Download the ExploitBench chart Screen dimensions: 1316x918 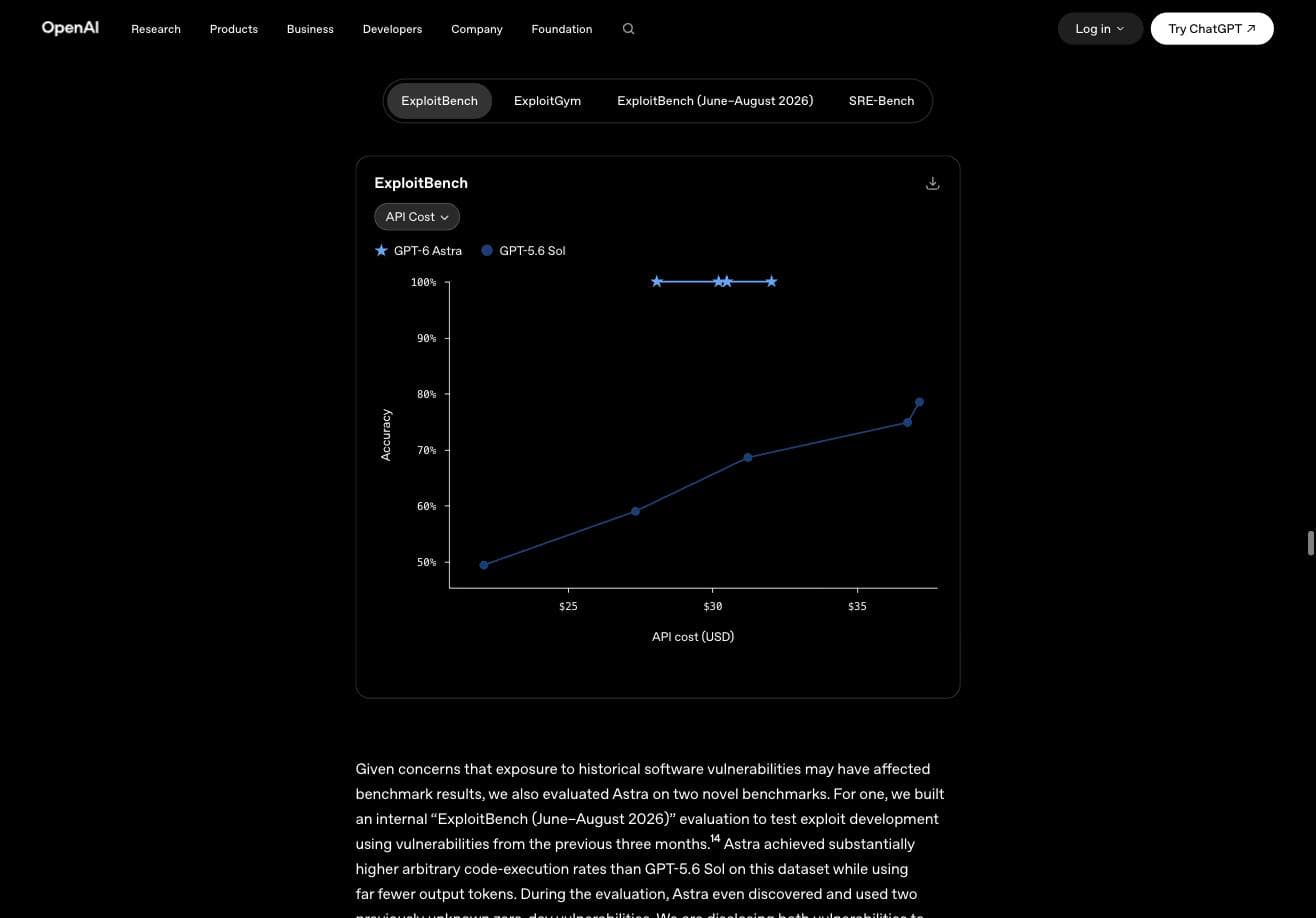932,183
